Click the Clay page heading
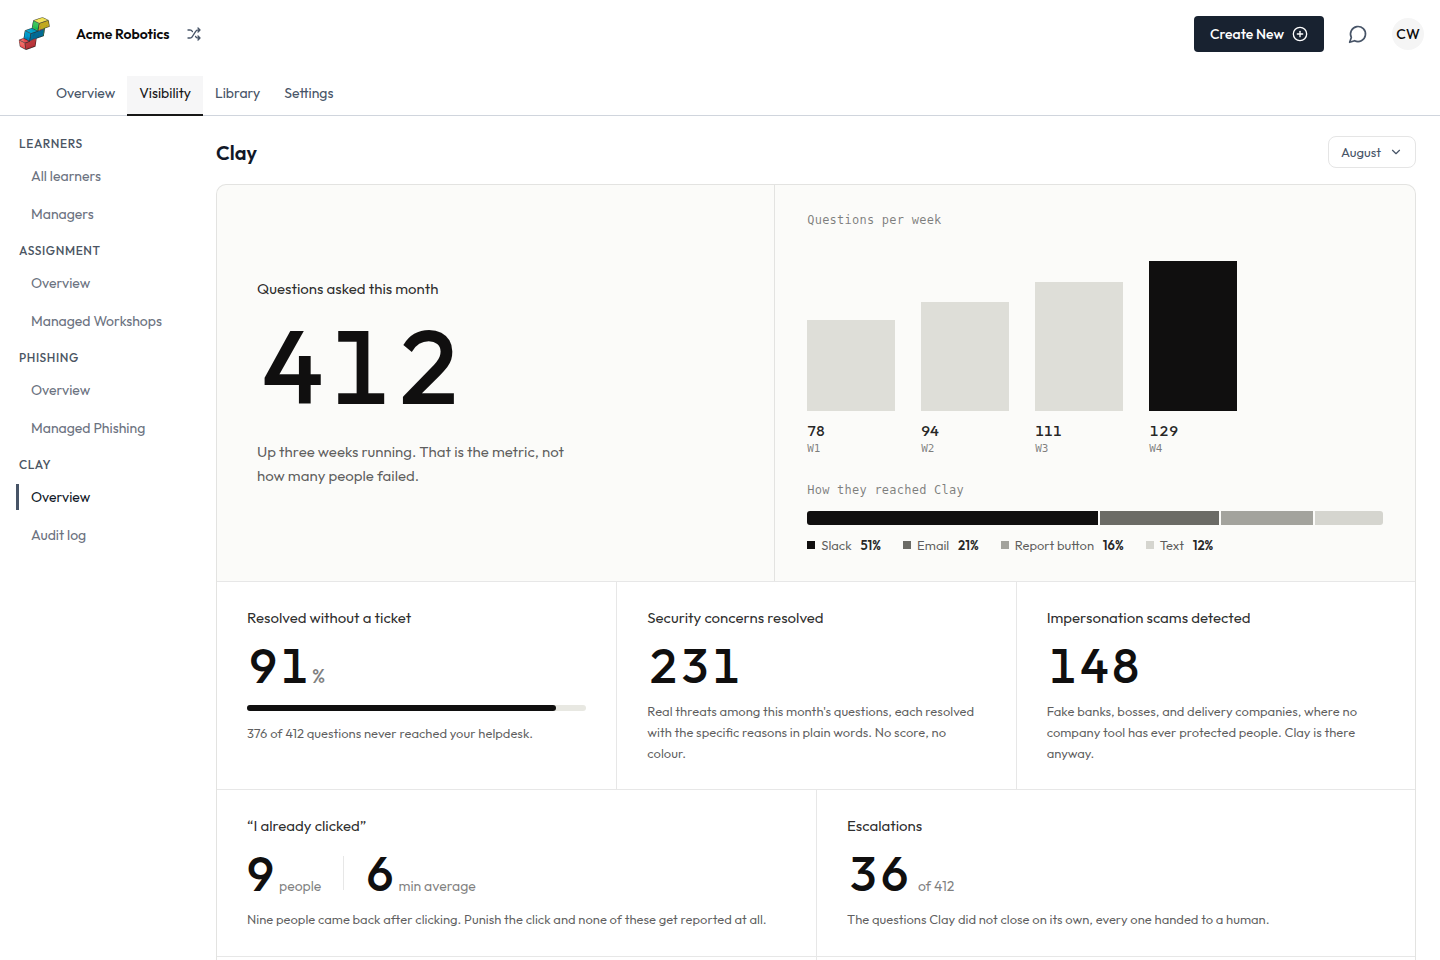 [x=236, y=153]
